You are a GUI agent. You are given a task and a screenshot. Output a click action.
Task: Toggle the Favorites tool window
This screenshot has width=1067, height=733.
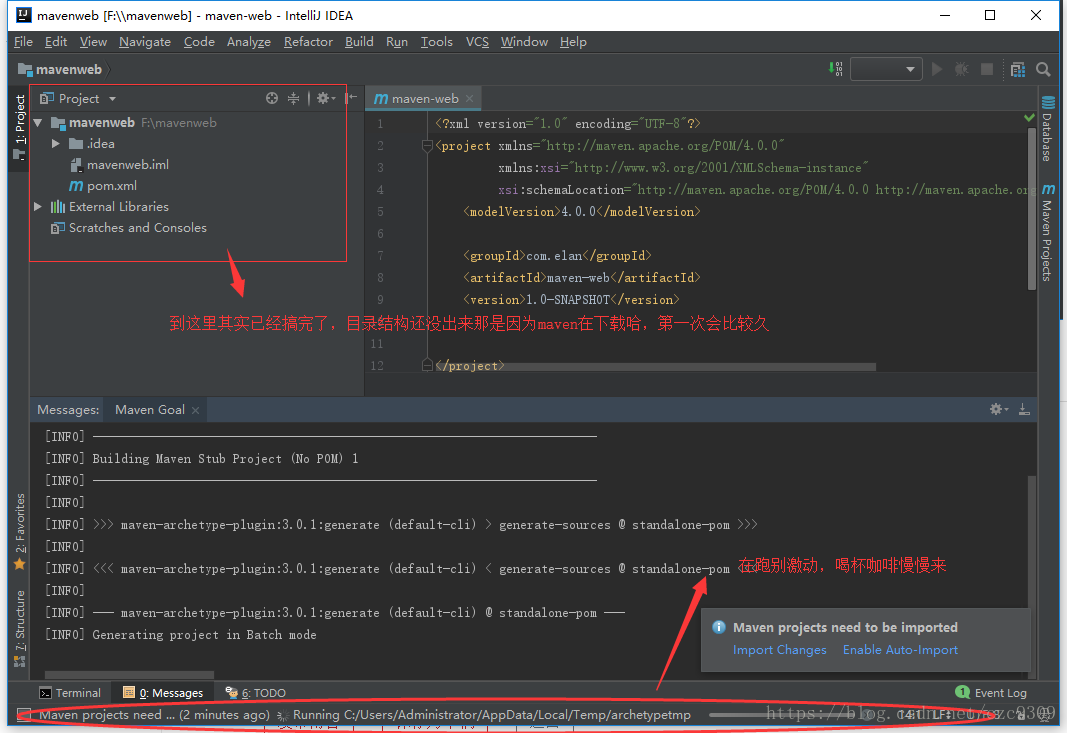(x=19, y=530)
